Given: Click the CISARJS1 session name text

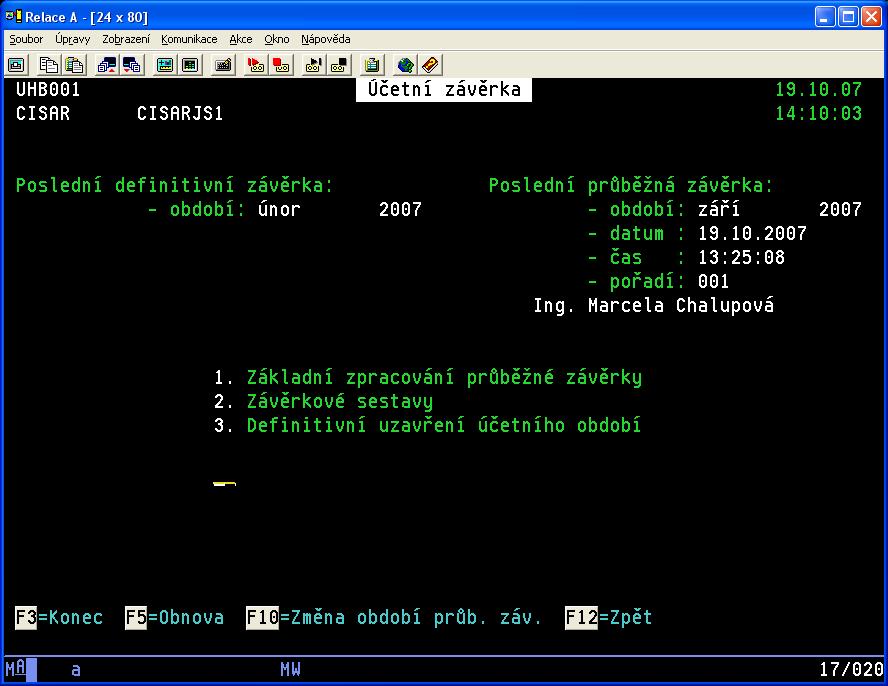Looking at the screenshot, I should [180, 113].
